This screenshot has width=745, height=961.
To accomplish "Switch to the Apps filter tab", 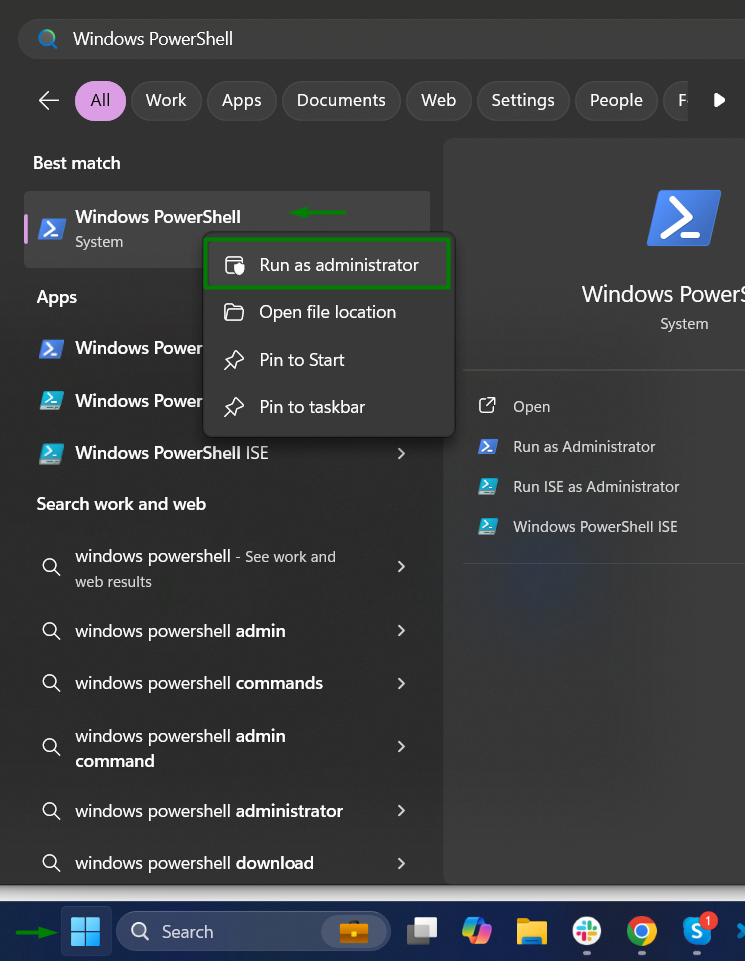I will coord(241,100).
